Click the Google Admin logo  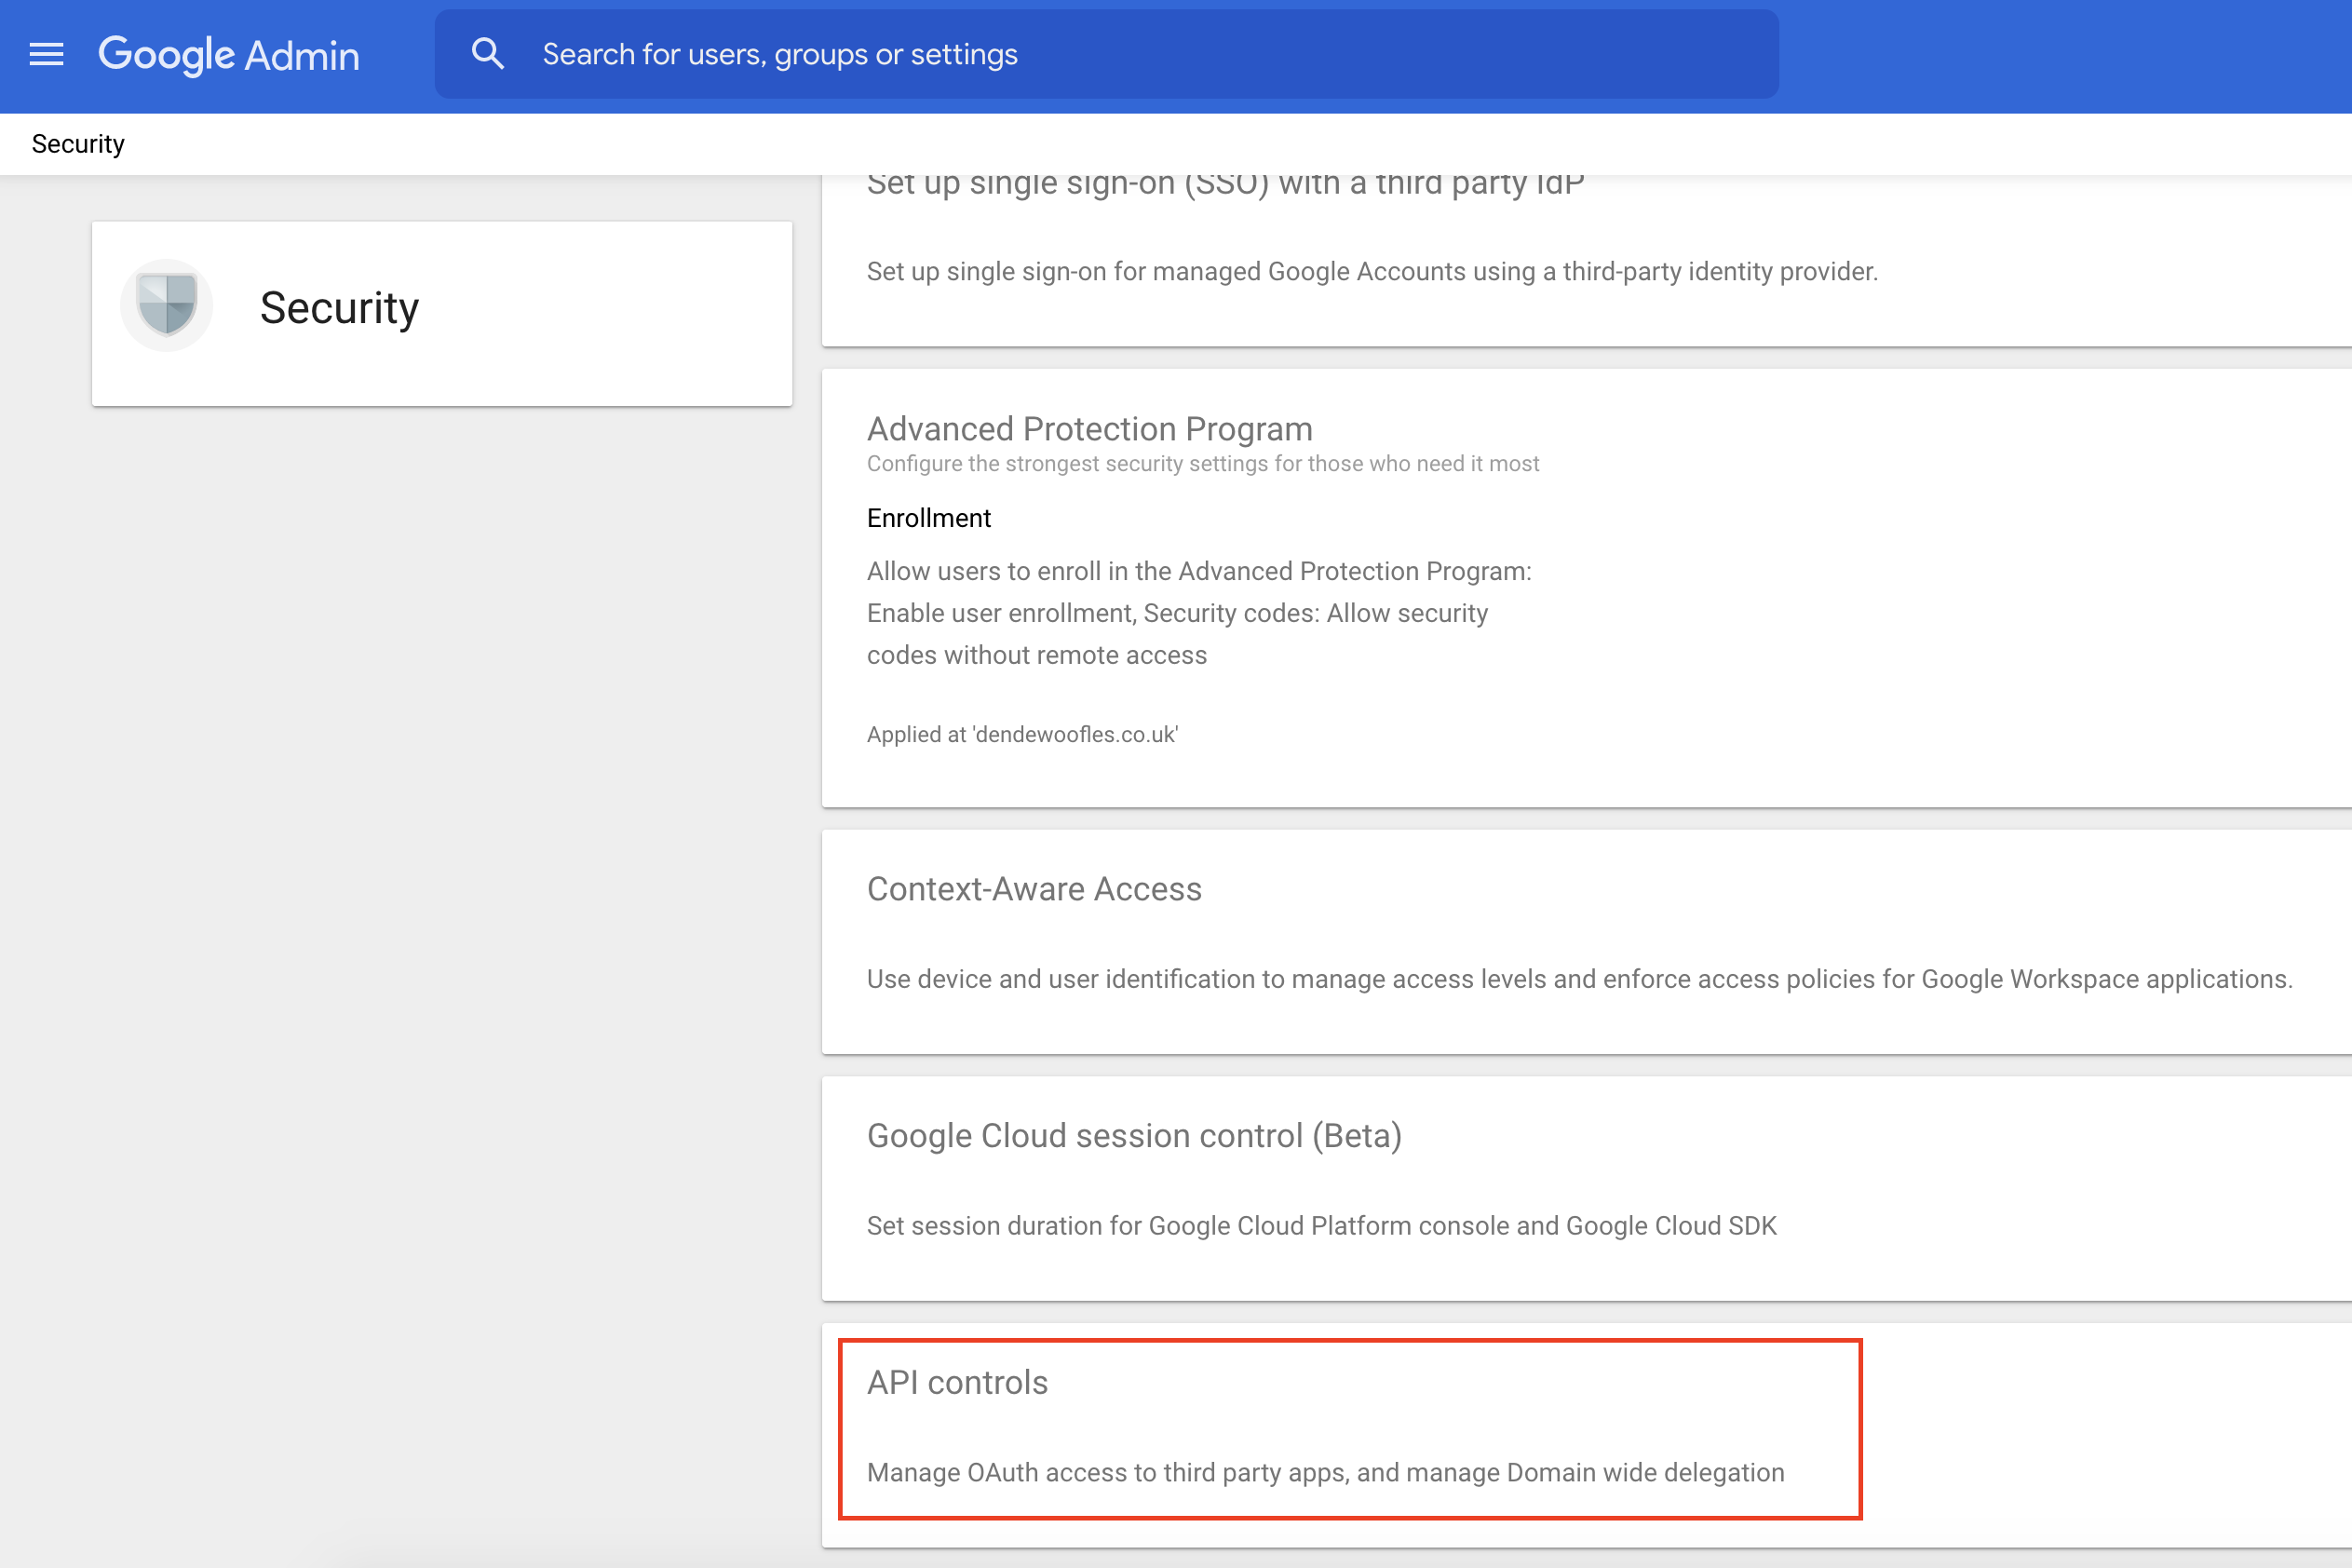click(229, 55)
